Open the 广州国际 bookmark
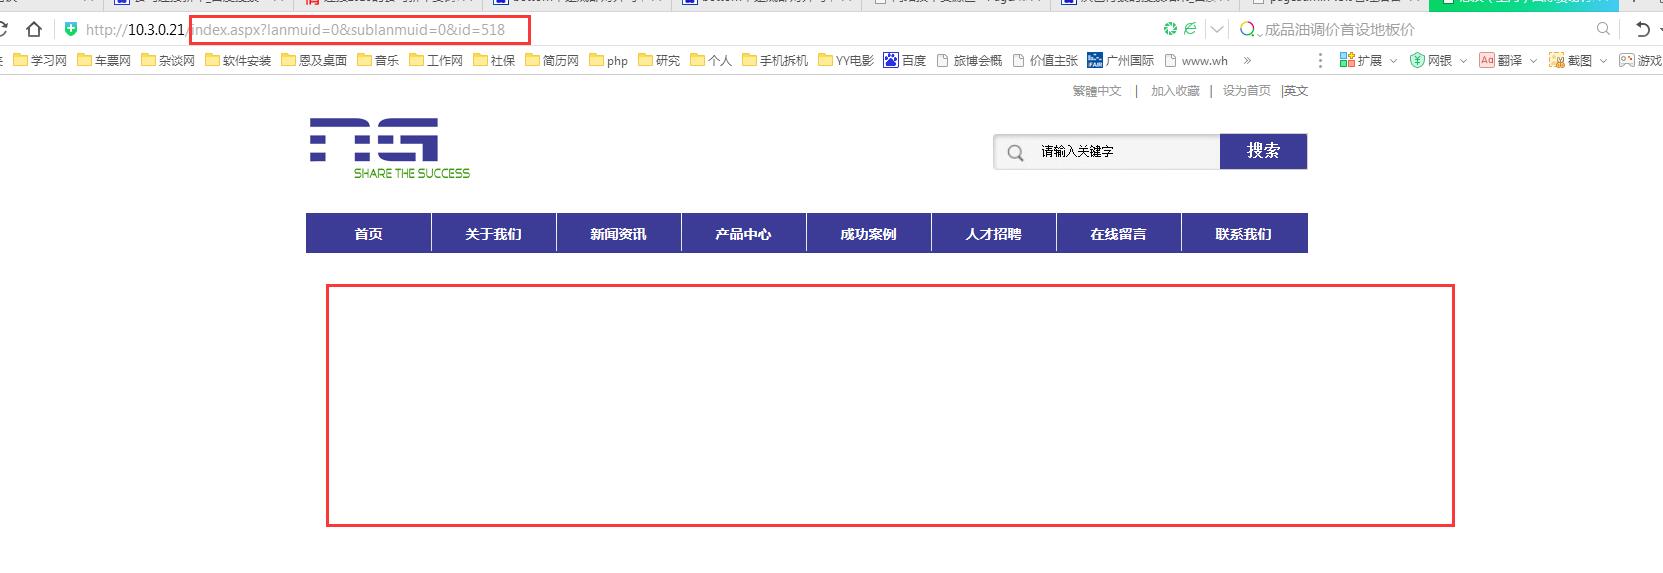This screenshot has width=1663, height=573. pos(1120,61)
